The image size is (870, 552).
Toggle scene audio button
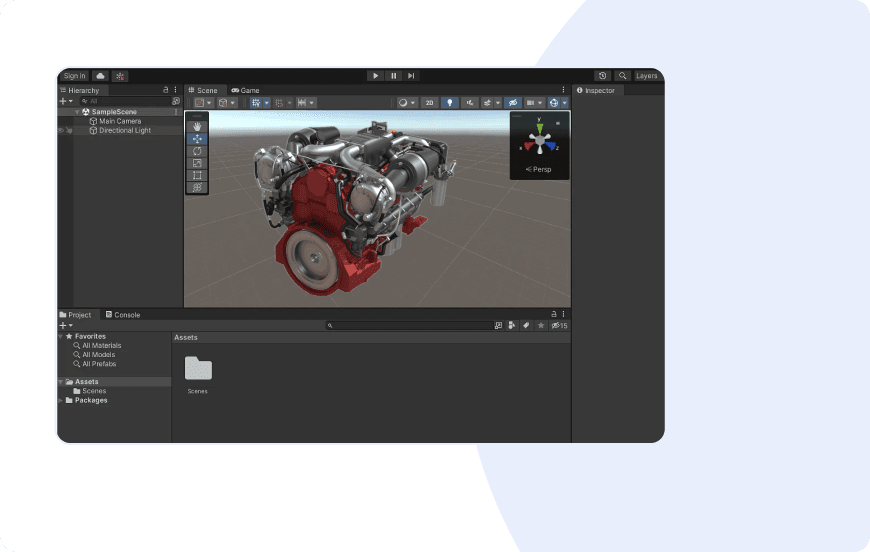coord(469,103)
